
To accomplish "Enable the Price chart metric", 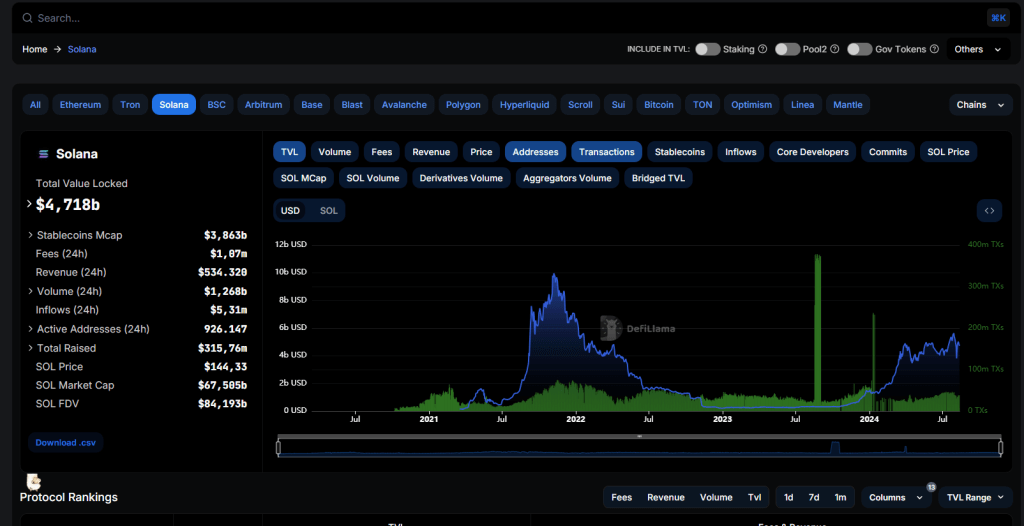I will (481, 152).
